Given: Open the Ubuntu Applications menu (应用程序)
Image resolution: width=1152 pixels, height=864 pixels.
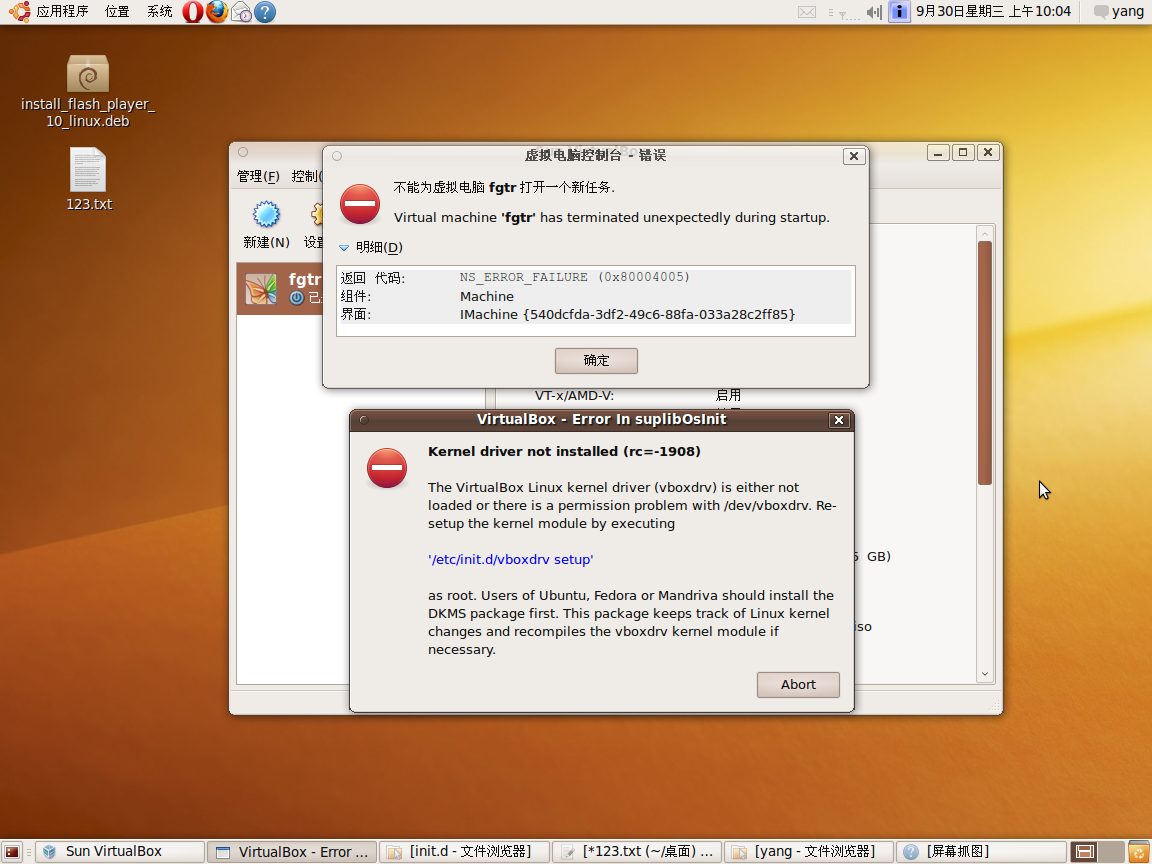Looking at the screenshot, I should pyautogui.click(x=62, y=11).
